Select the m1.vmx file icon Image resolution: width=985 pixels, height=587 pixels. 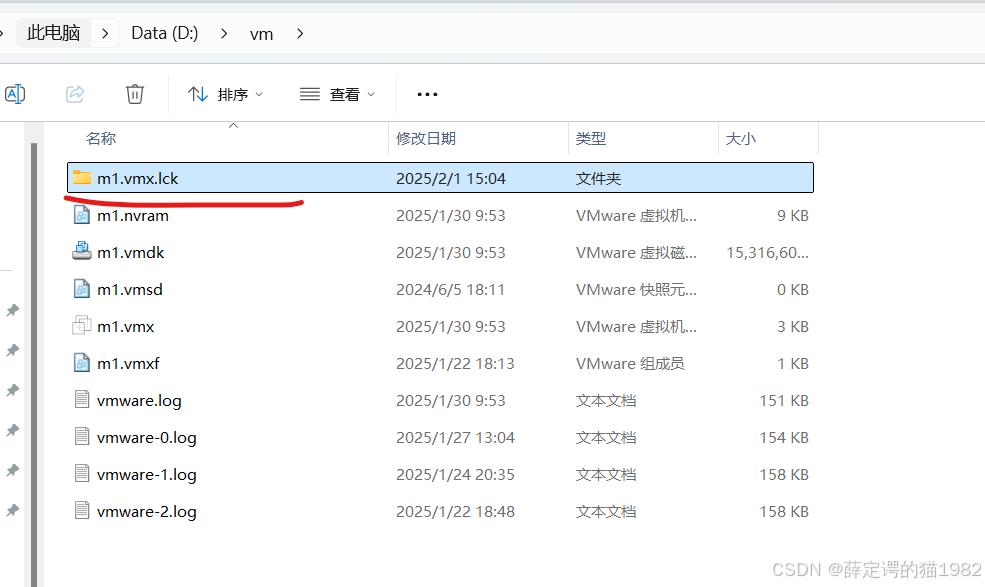click(x=82, y=326)
